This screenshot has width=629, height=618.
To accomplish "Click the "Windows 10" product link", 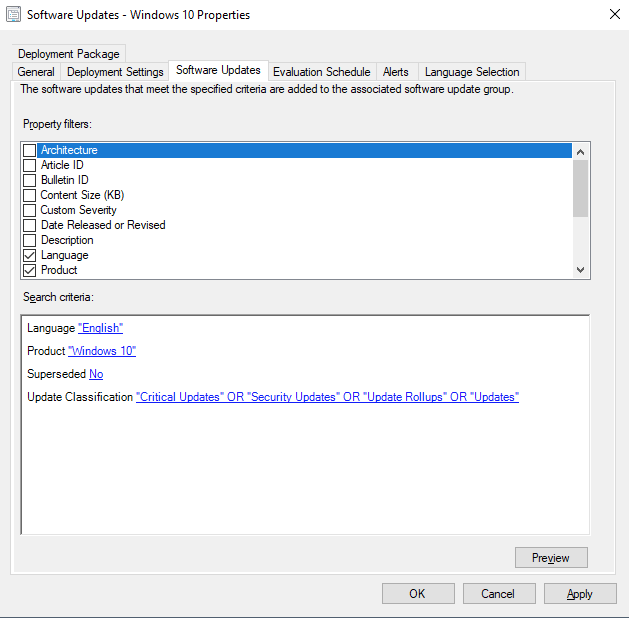I will pos(102,351).
